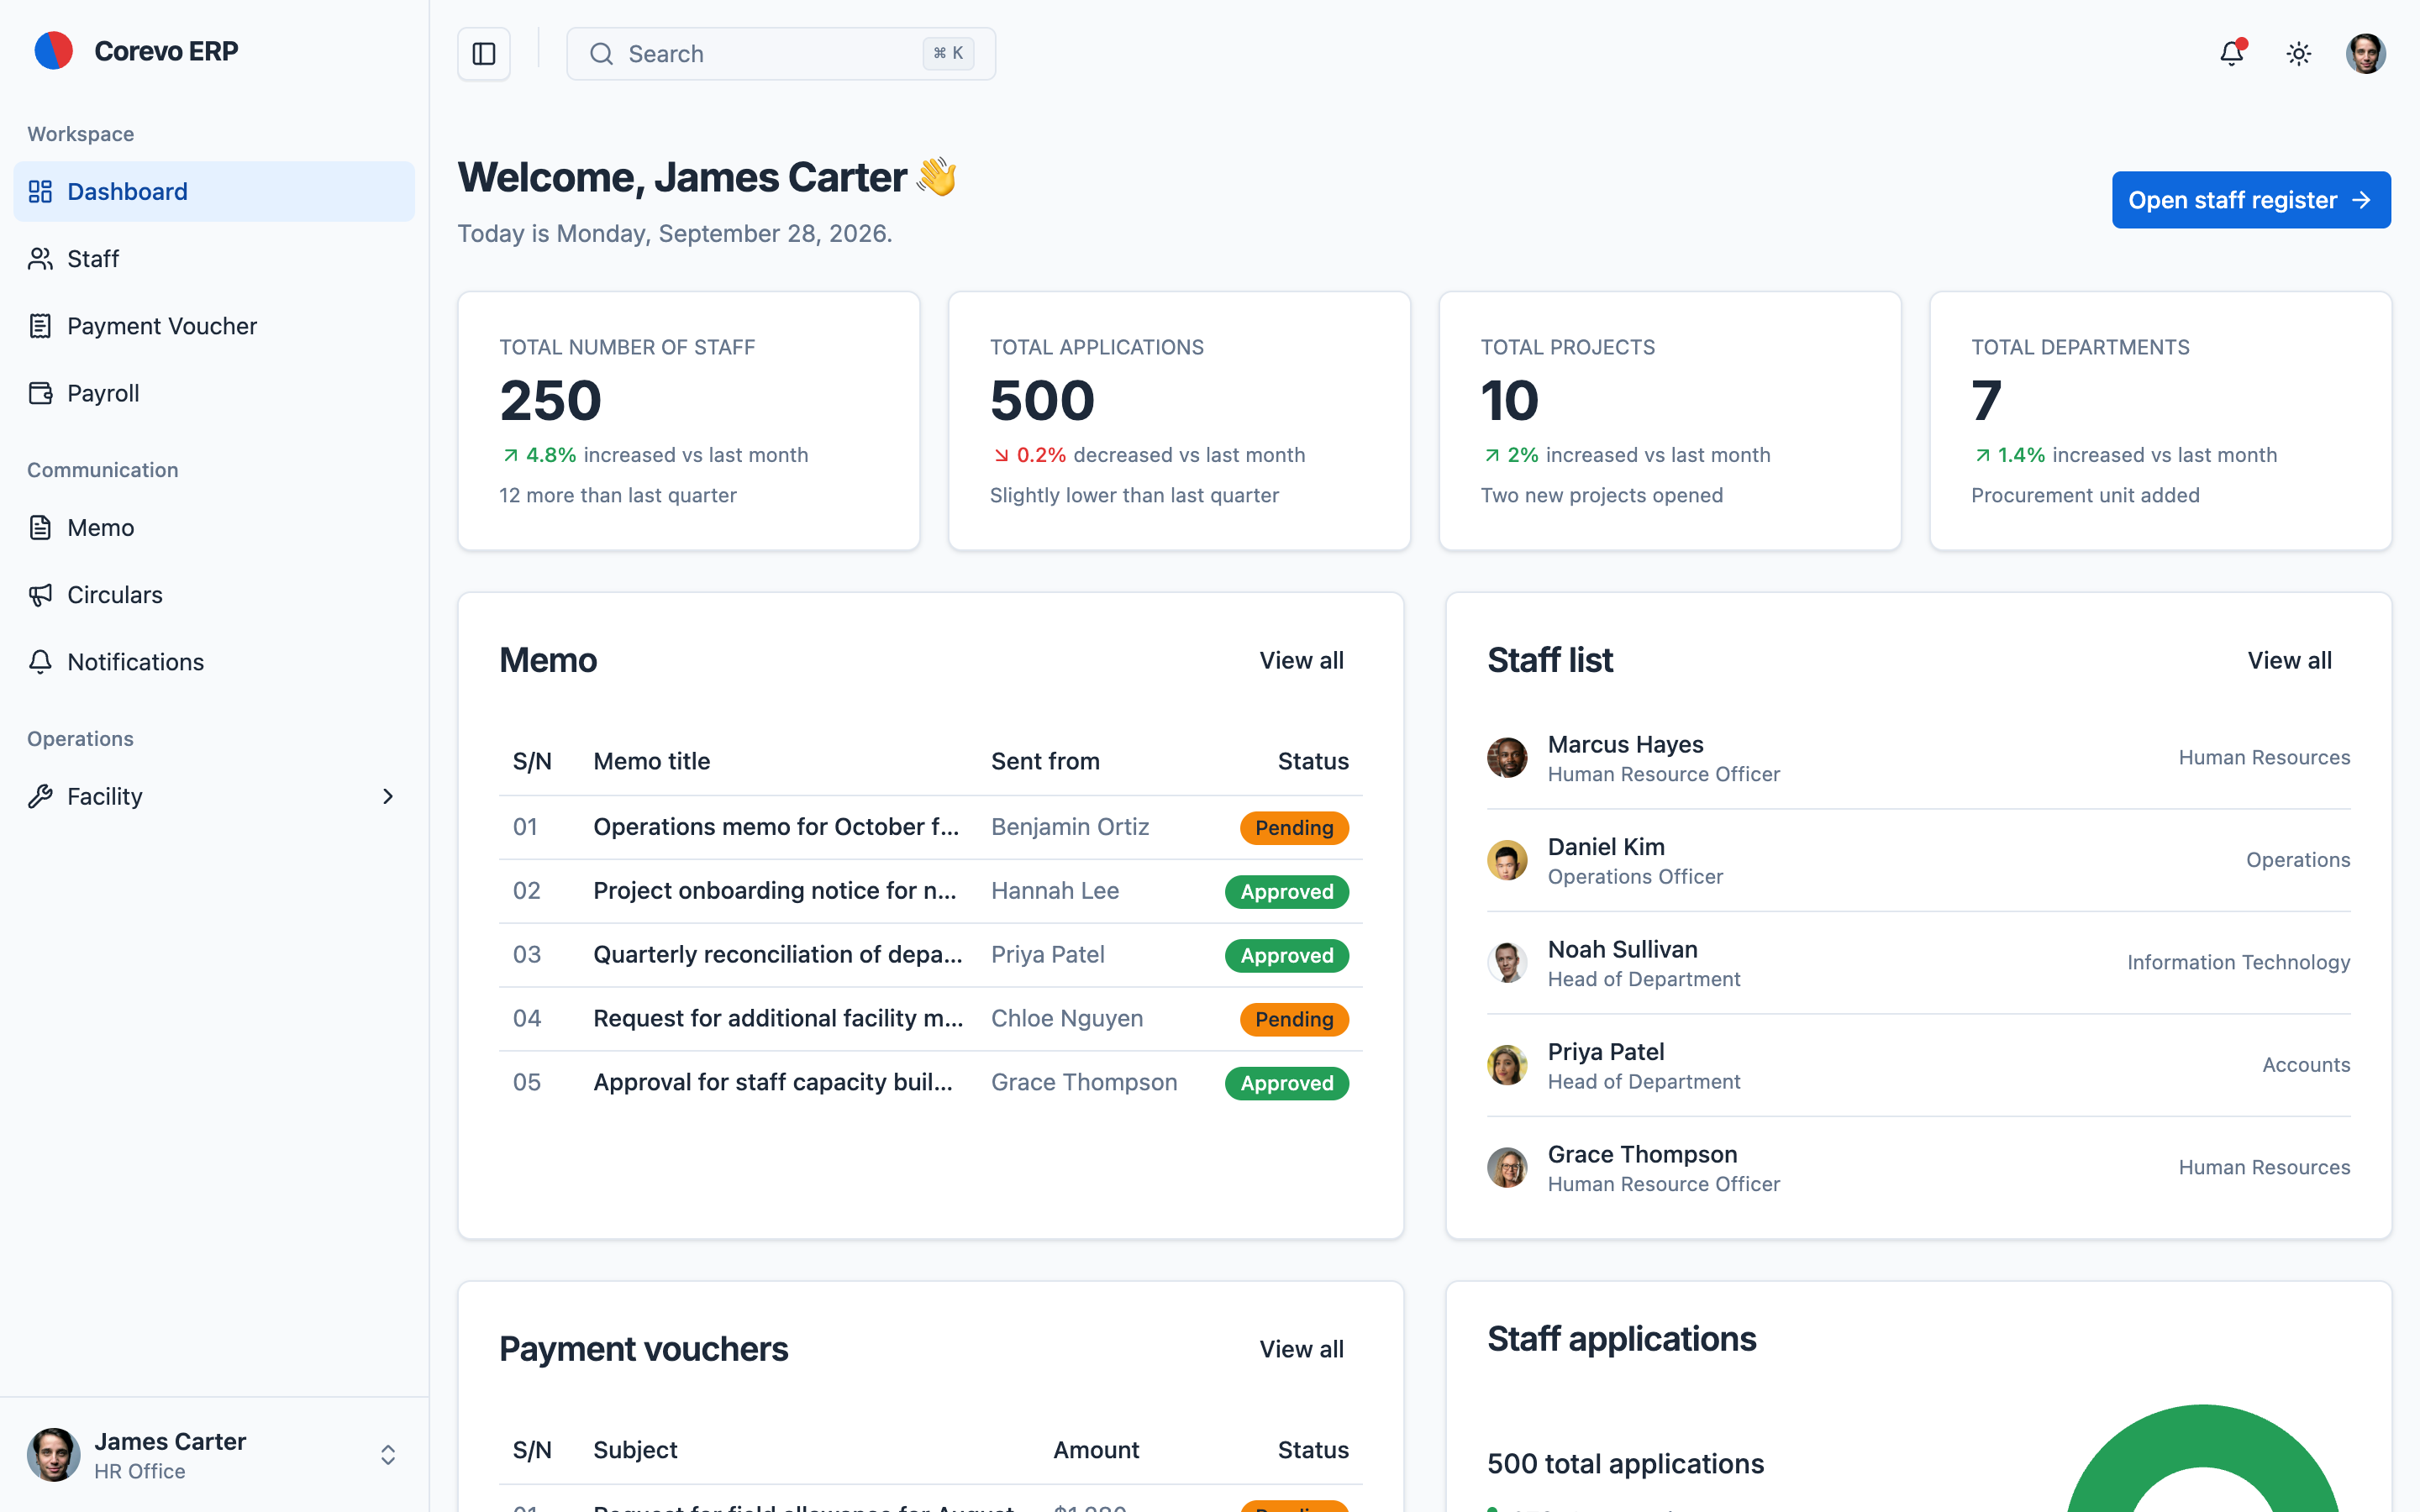Click the Memo document icon in the sidebar
Screen dimensions: 2420x1512
pyautogui.click(x=40, y=528)
